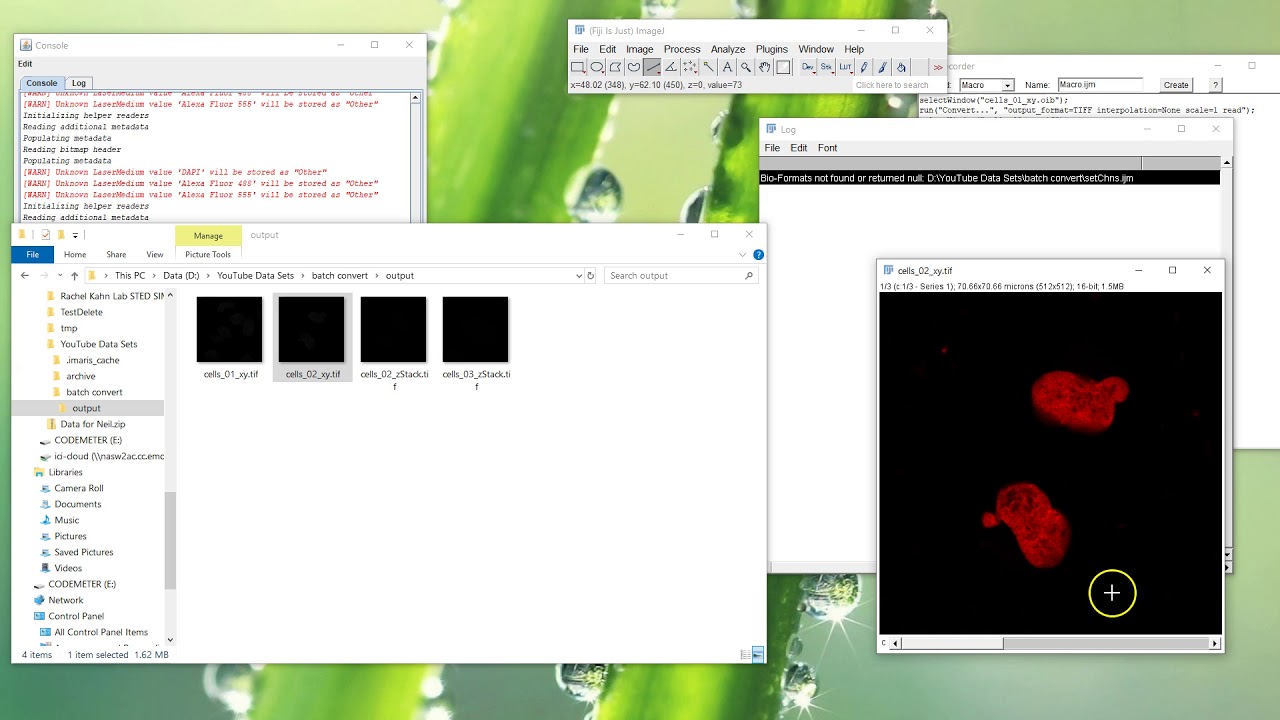Select the cells_01_xy.tif thumbnail
This screenshot has height=720, width=1280.
(x=230, y=329)
